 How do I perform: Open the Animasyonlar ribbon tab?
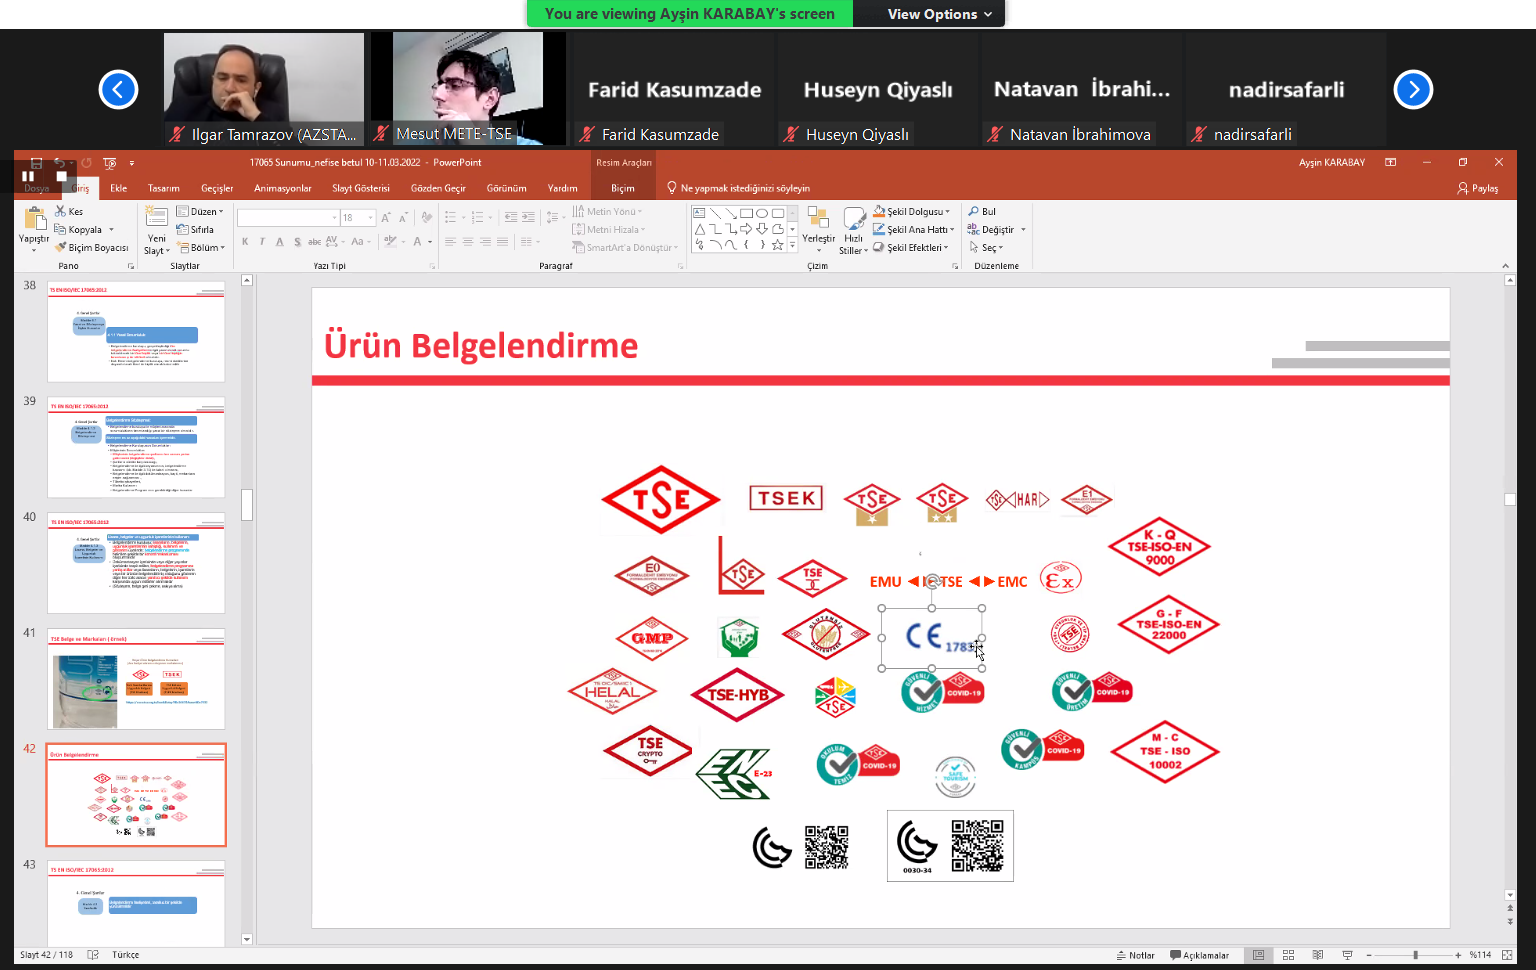[283, 188]
